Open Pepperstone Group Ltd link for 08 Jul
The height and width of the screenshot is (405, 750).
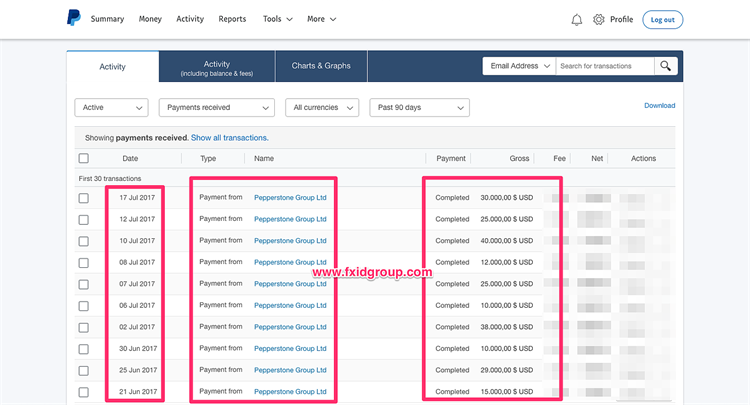(x=290, y=262)
